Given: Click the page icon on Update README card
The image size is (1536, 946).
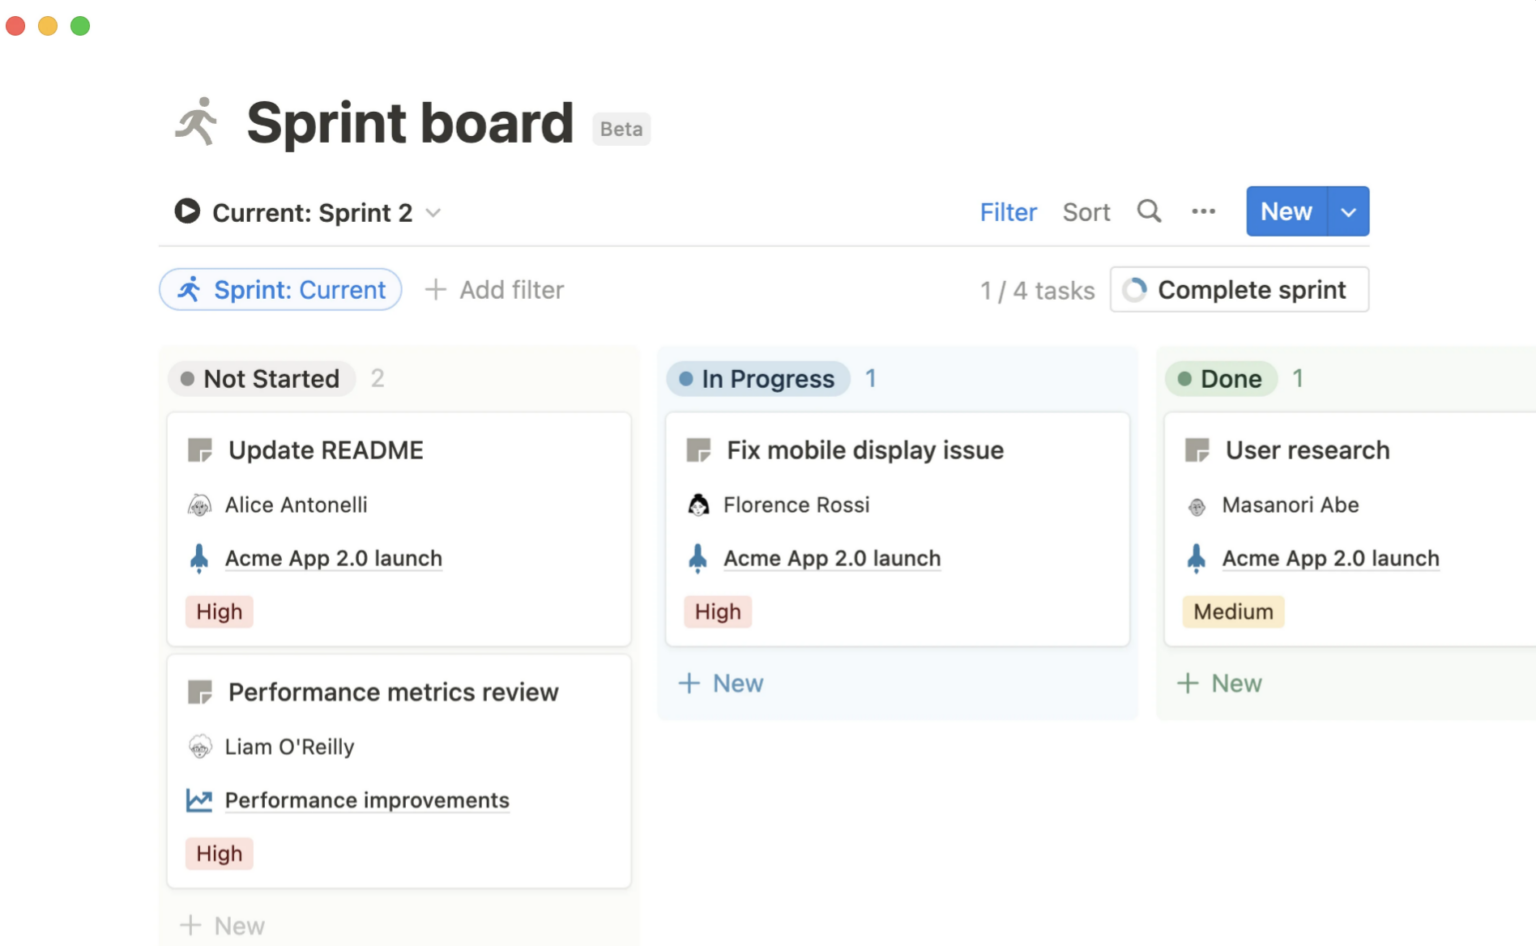Looking at the screenshot, I should tap(200, 449).
